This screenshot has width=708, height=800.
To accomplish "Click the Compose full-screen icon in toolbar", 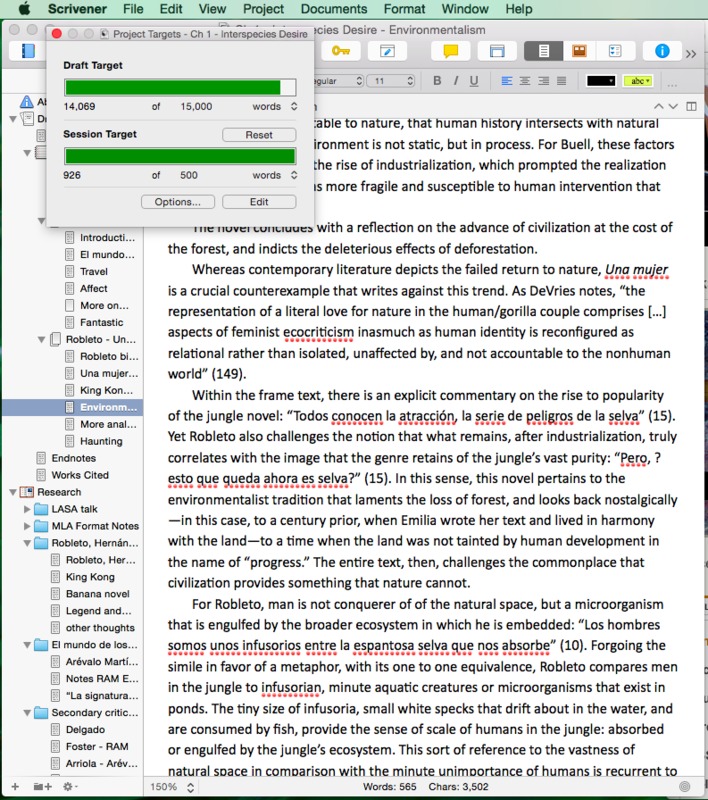I will click(x=387, y=51).
